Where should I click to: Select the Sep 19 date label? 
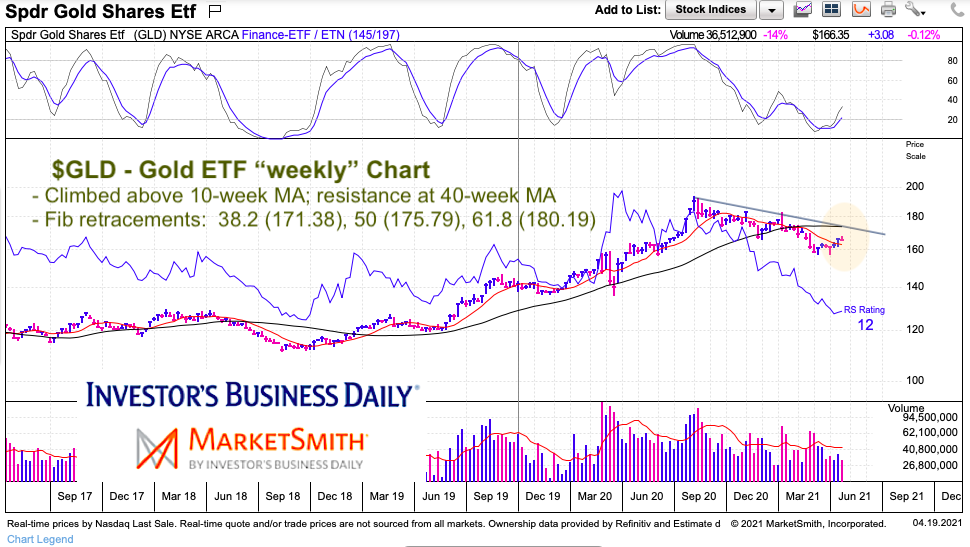click(491, 496)
